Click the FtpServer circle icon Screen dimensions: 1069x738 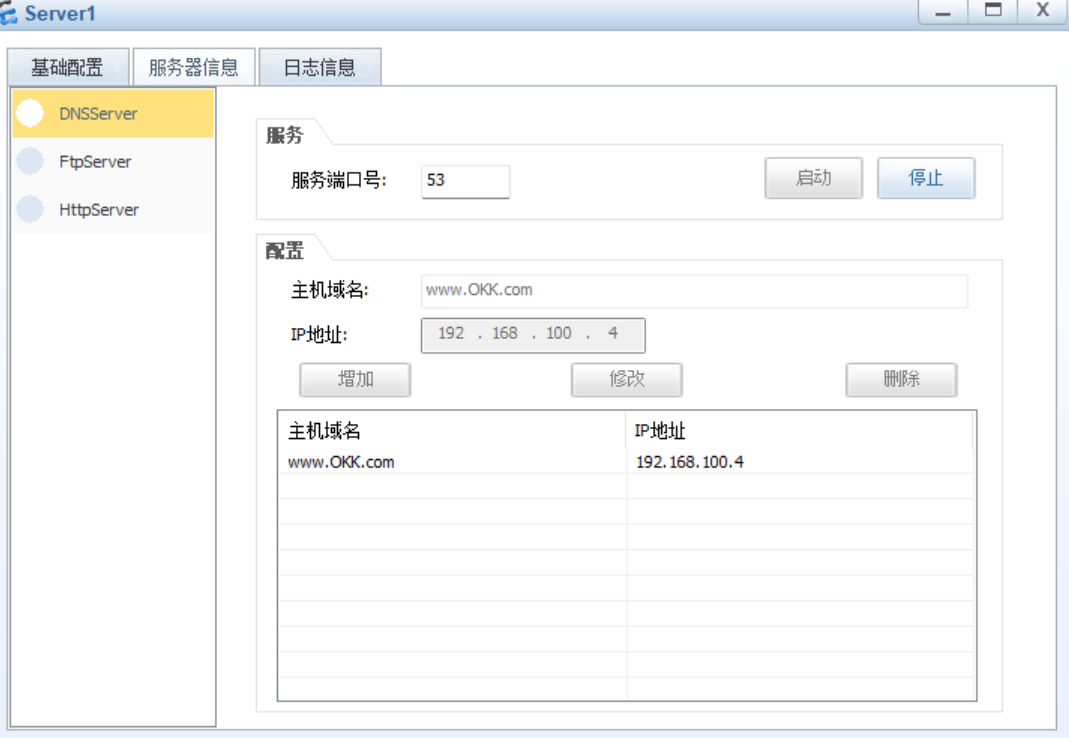pos(30,162)
